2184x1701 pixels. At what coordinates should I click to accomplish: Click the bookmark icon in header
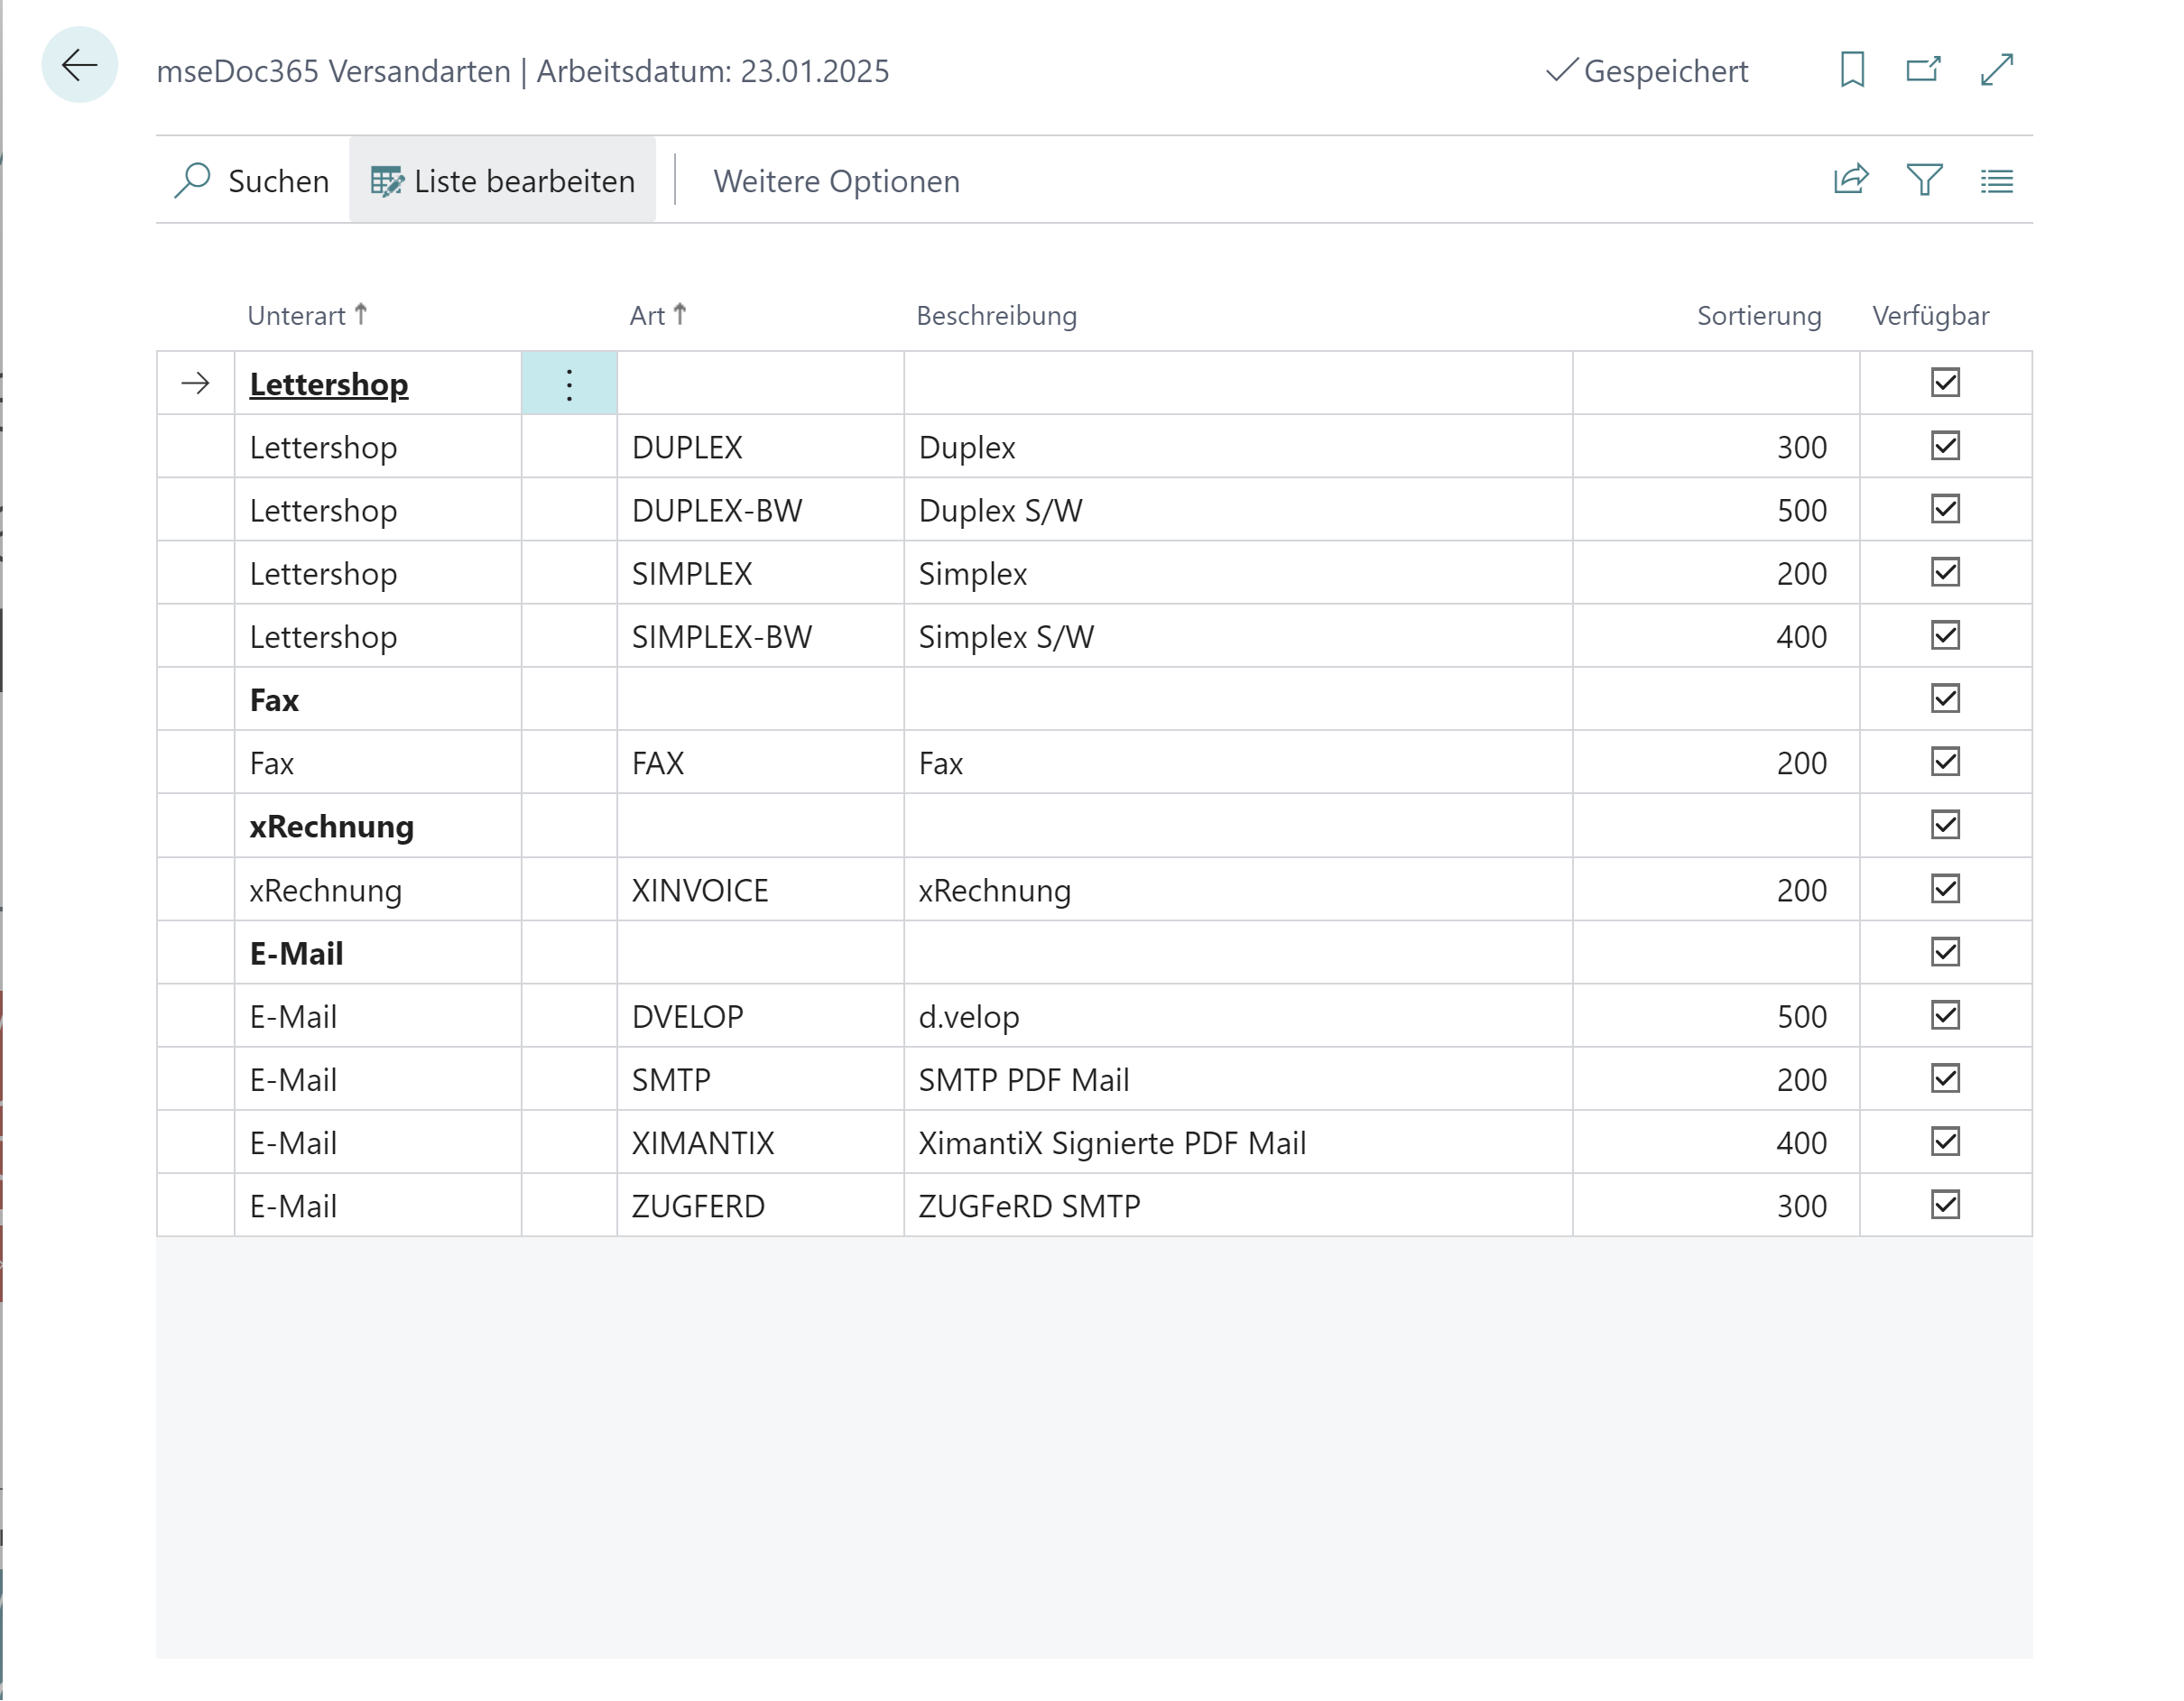(1852, 70)
